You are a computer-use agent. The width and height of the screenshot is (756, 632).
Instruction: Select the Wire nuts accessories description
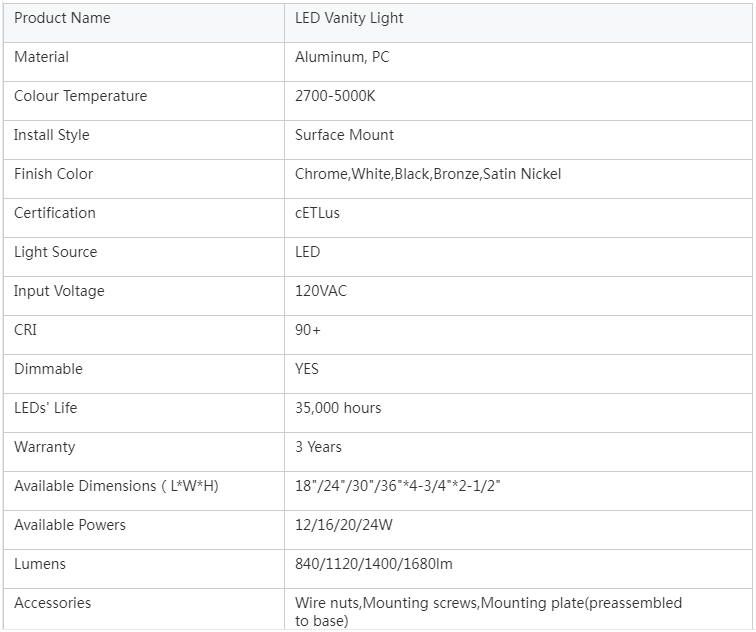pyautogui.click(x=488, y=612)
